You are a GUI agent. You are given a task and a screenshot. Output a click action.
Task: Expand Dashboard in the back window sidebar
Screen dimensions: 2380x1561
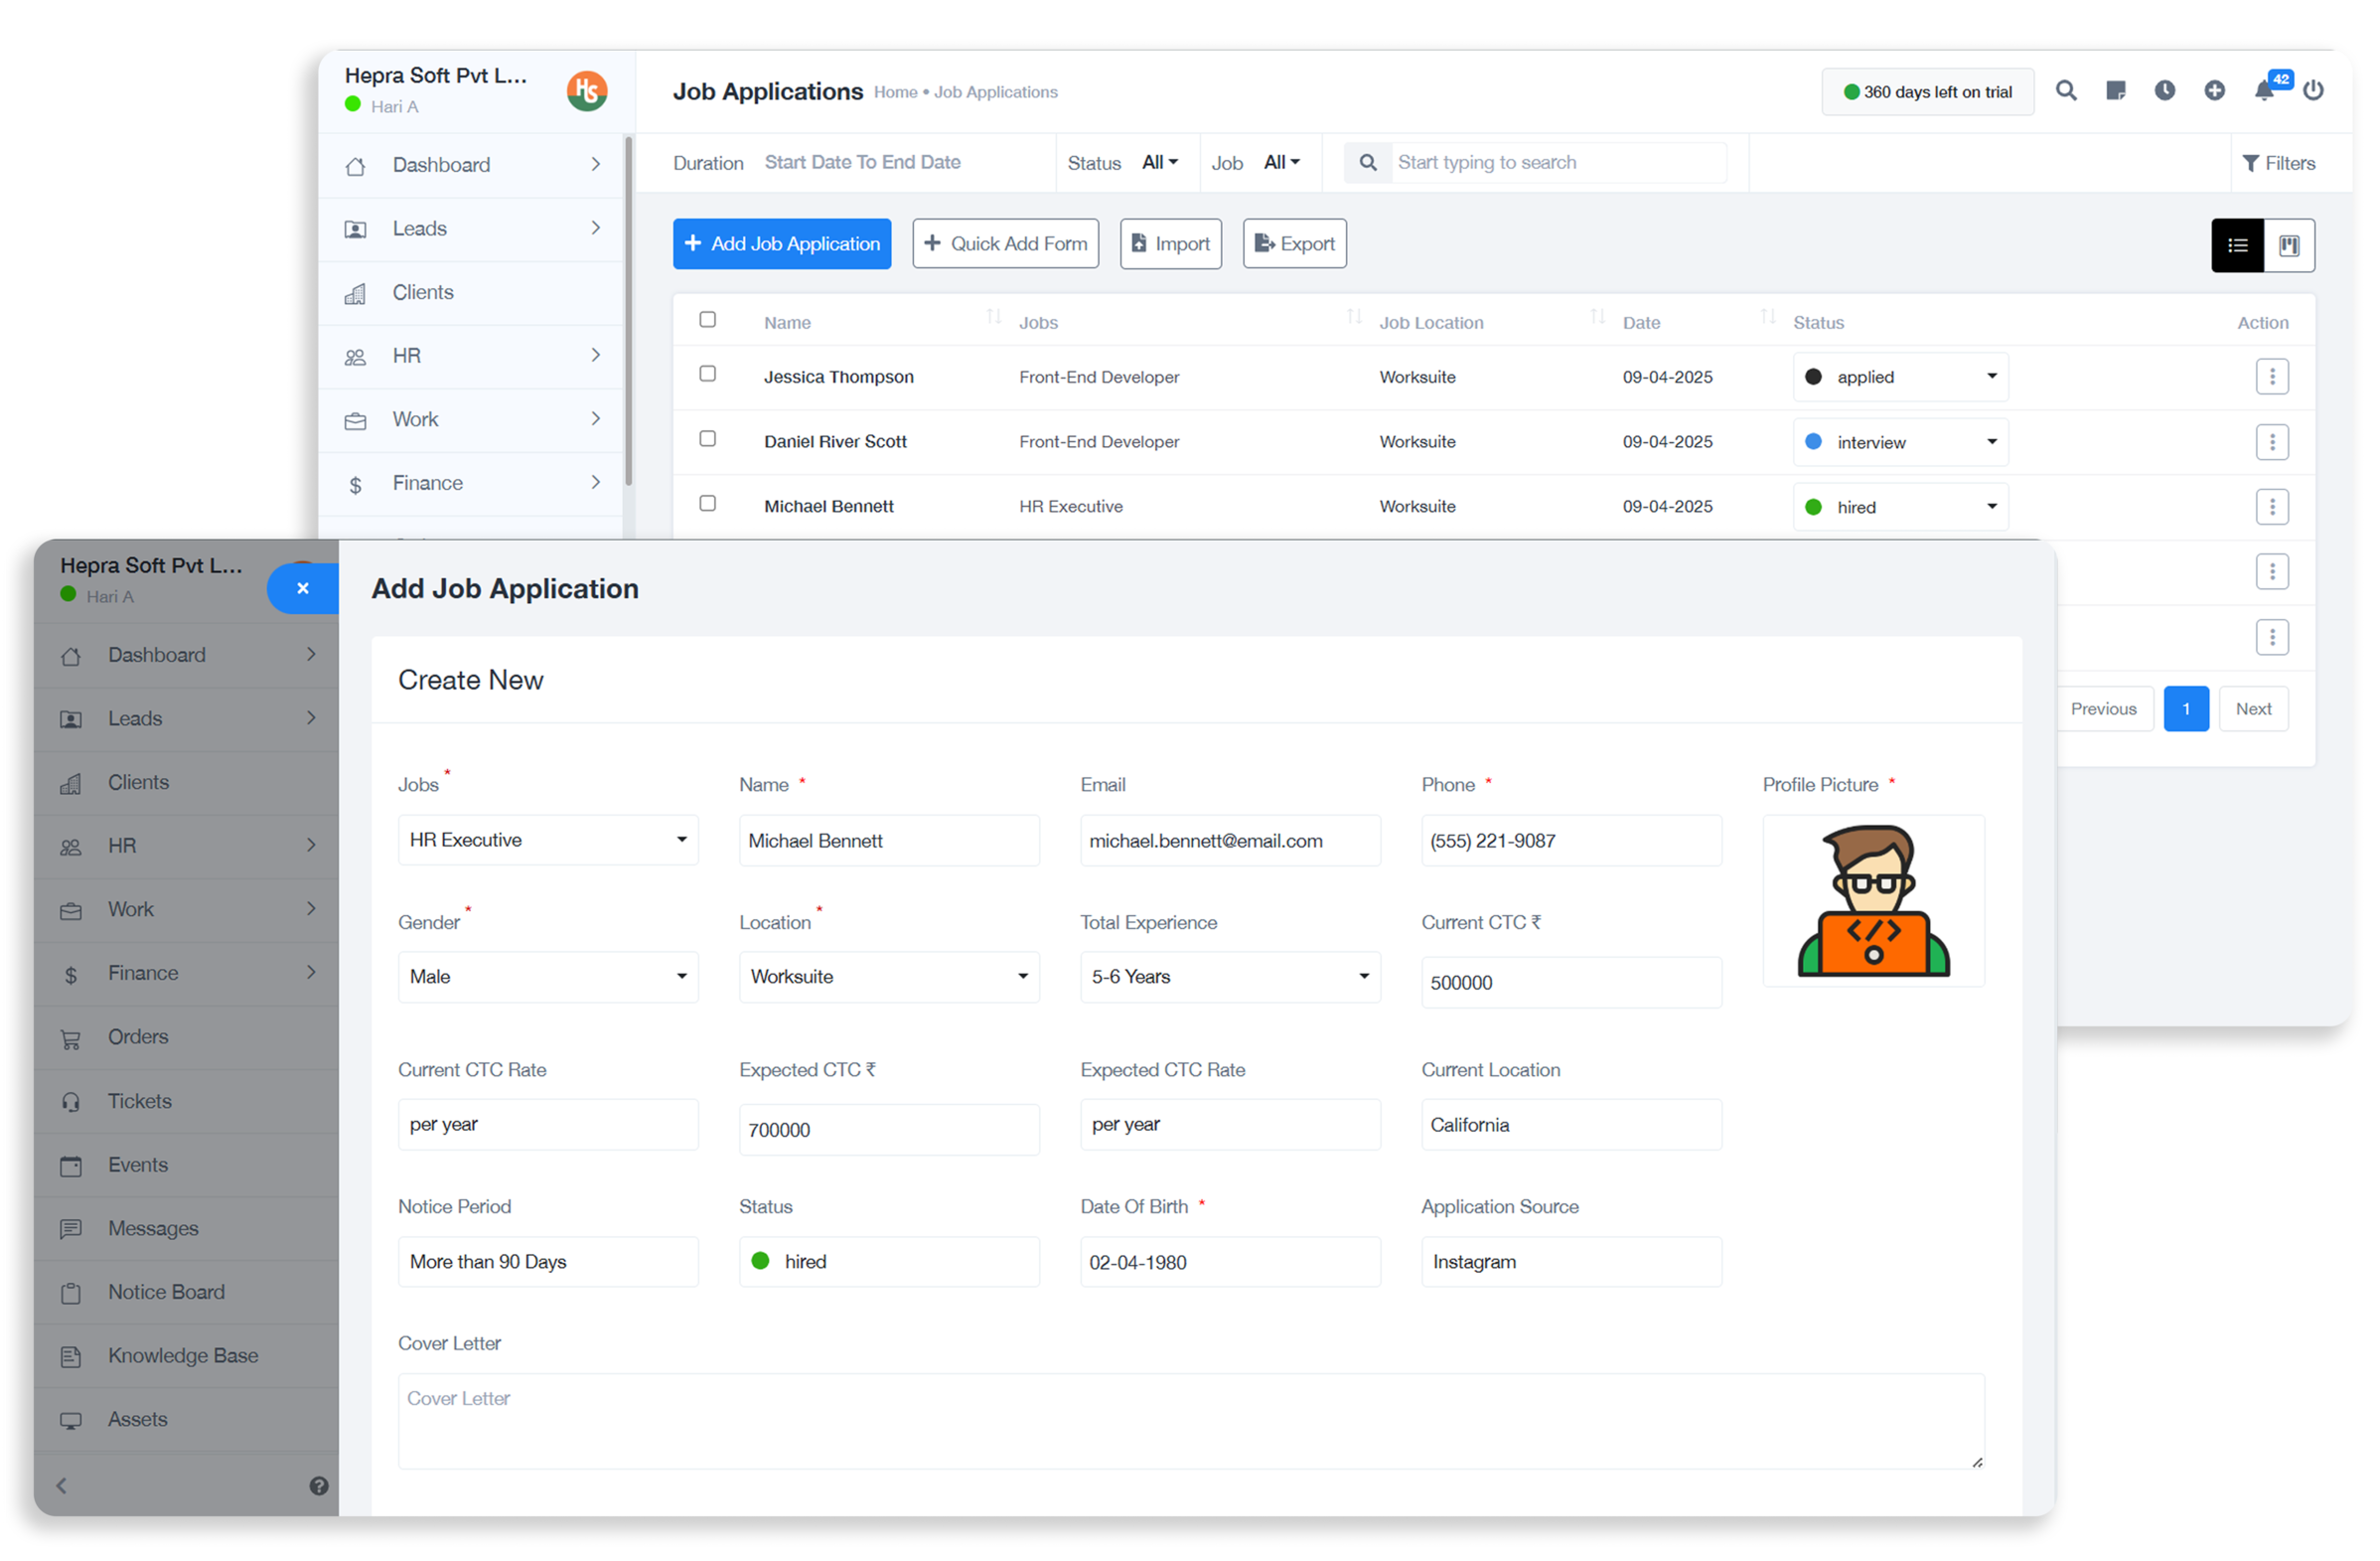471,165
